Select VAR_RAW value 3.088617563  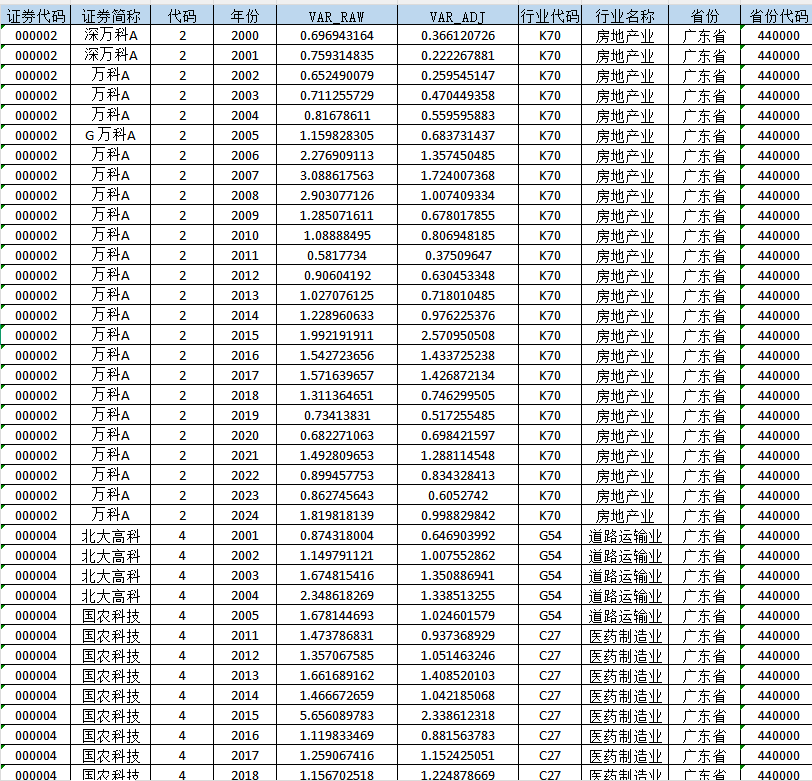[x=337, y=176]
